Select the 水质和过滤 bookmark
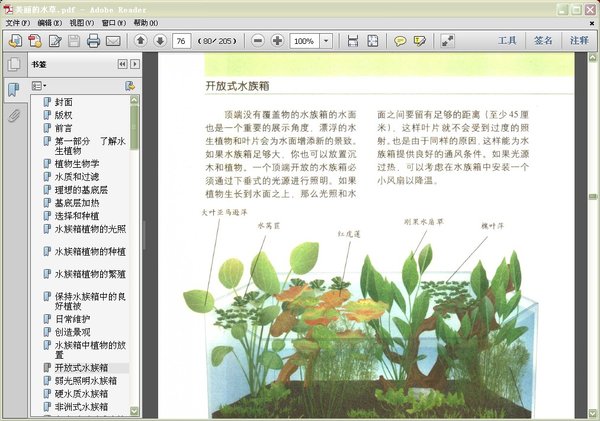The height and width of the screenshot is (421, 600). [x=77, y=177]
